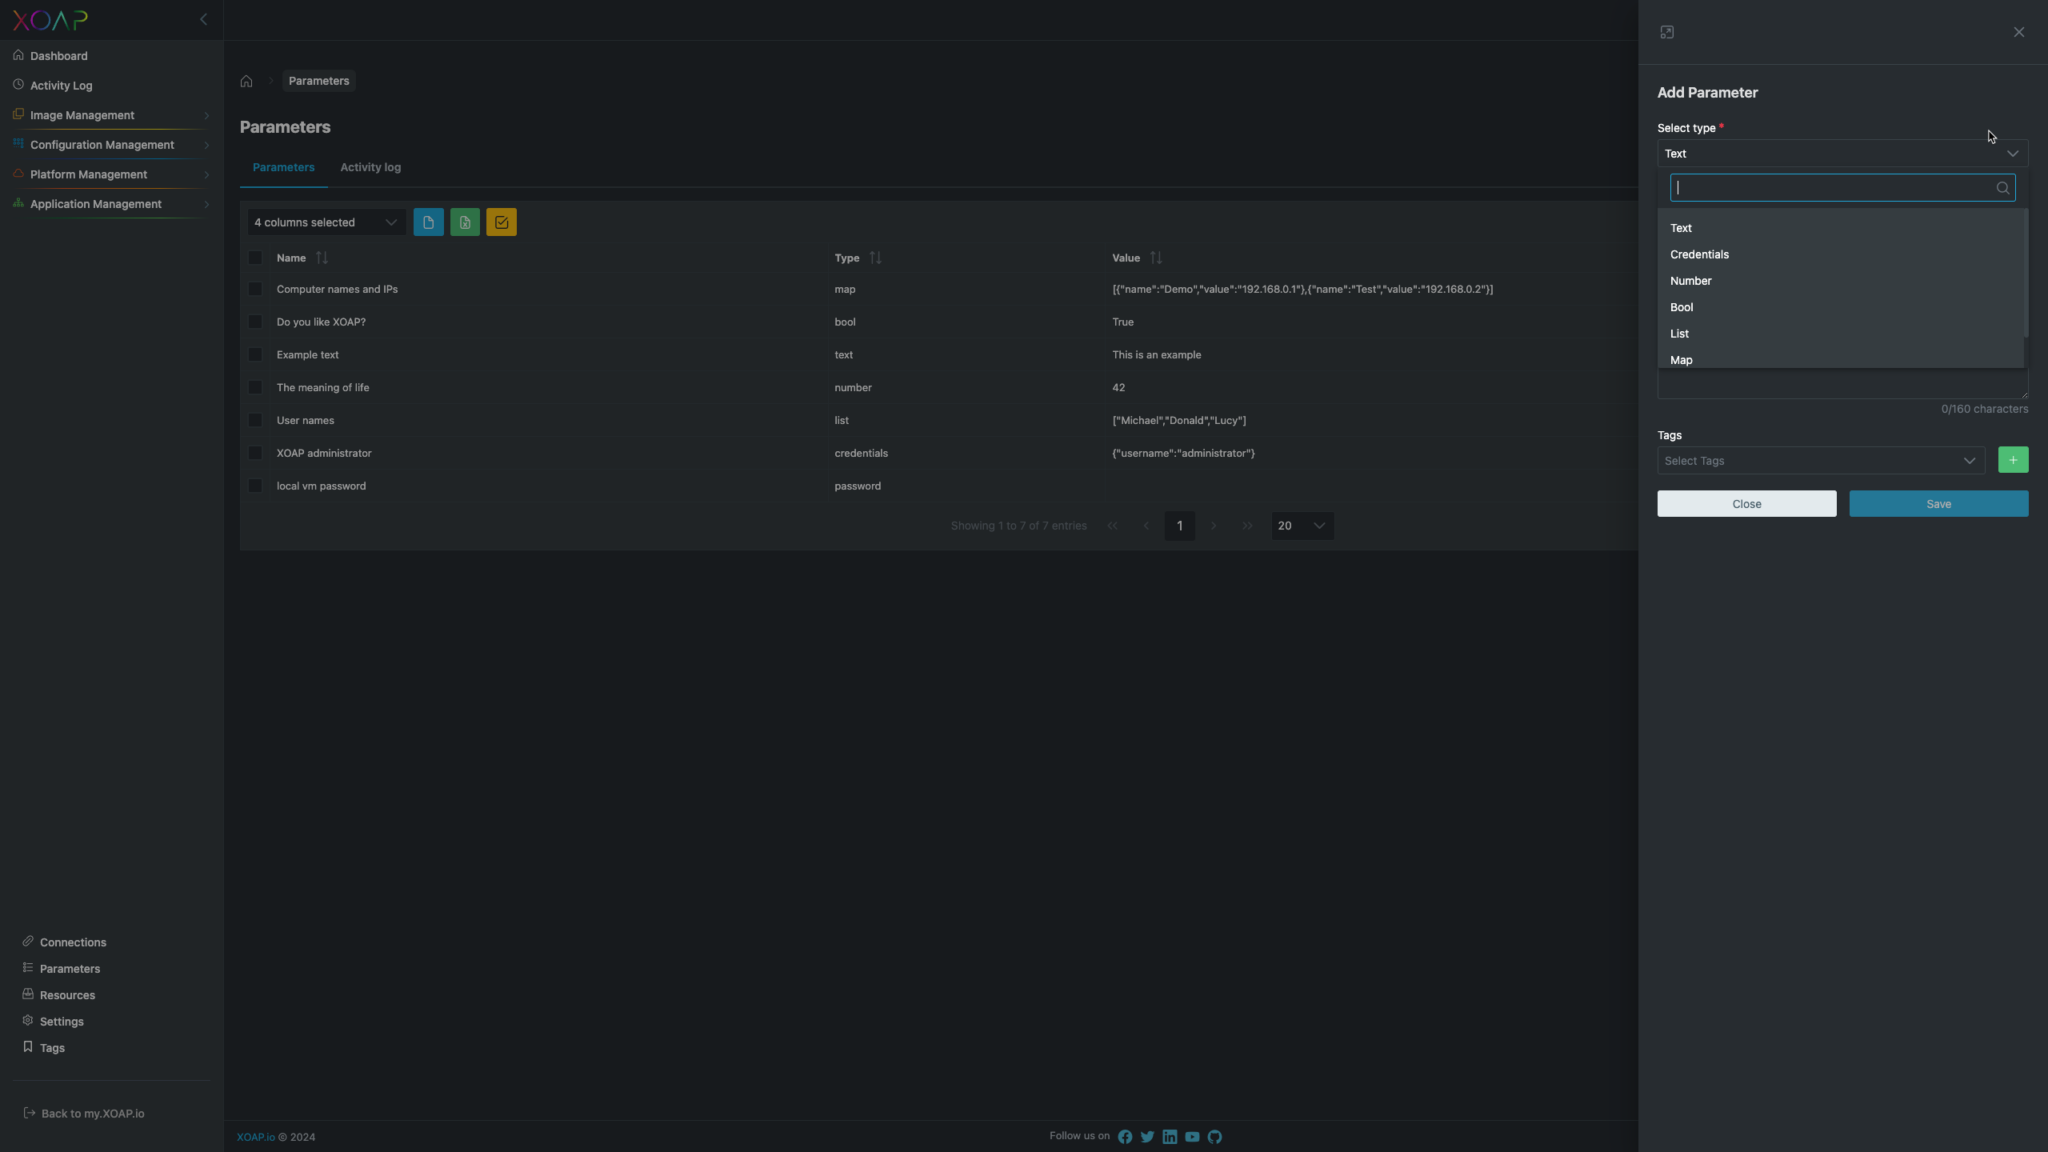Screen dimensions: 2048x1152
Task: Click Back to my.XOAP.io link
Action: pyautogui.click(x=91, y=1113)
